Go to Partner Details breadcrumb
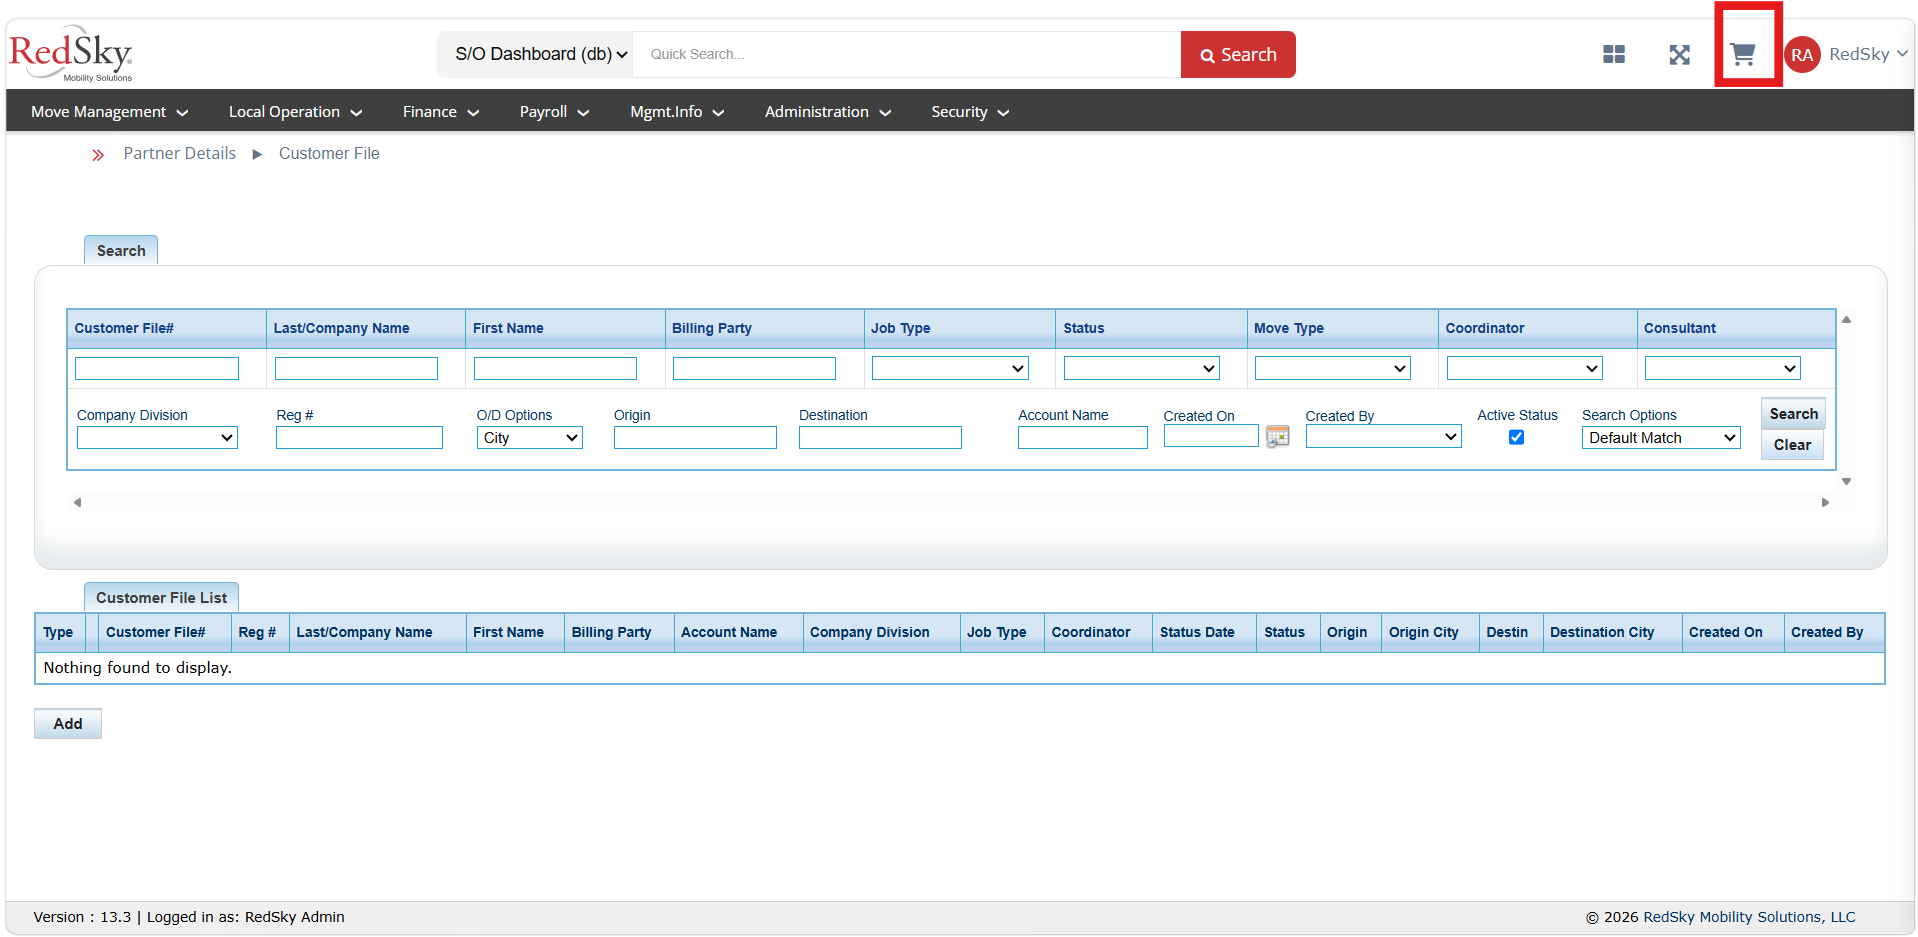Viewport: 1918px width, 937px height. 180,153
